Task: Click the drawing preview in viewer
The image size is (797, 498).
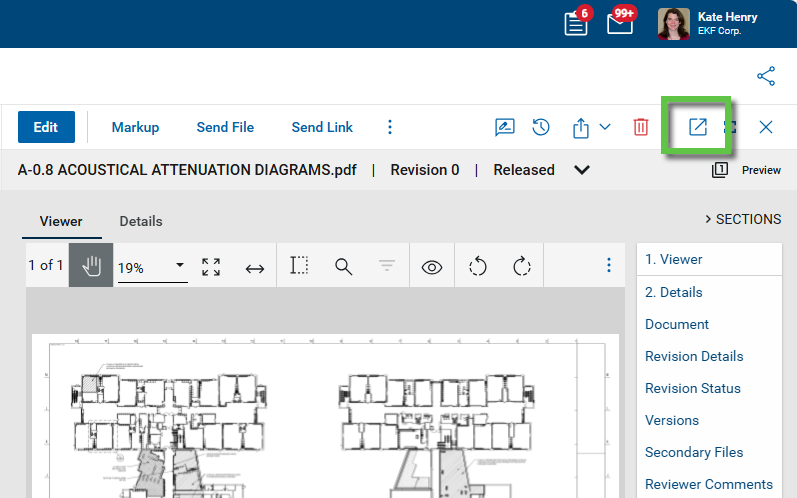Action: [x=325, y=420]
